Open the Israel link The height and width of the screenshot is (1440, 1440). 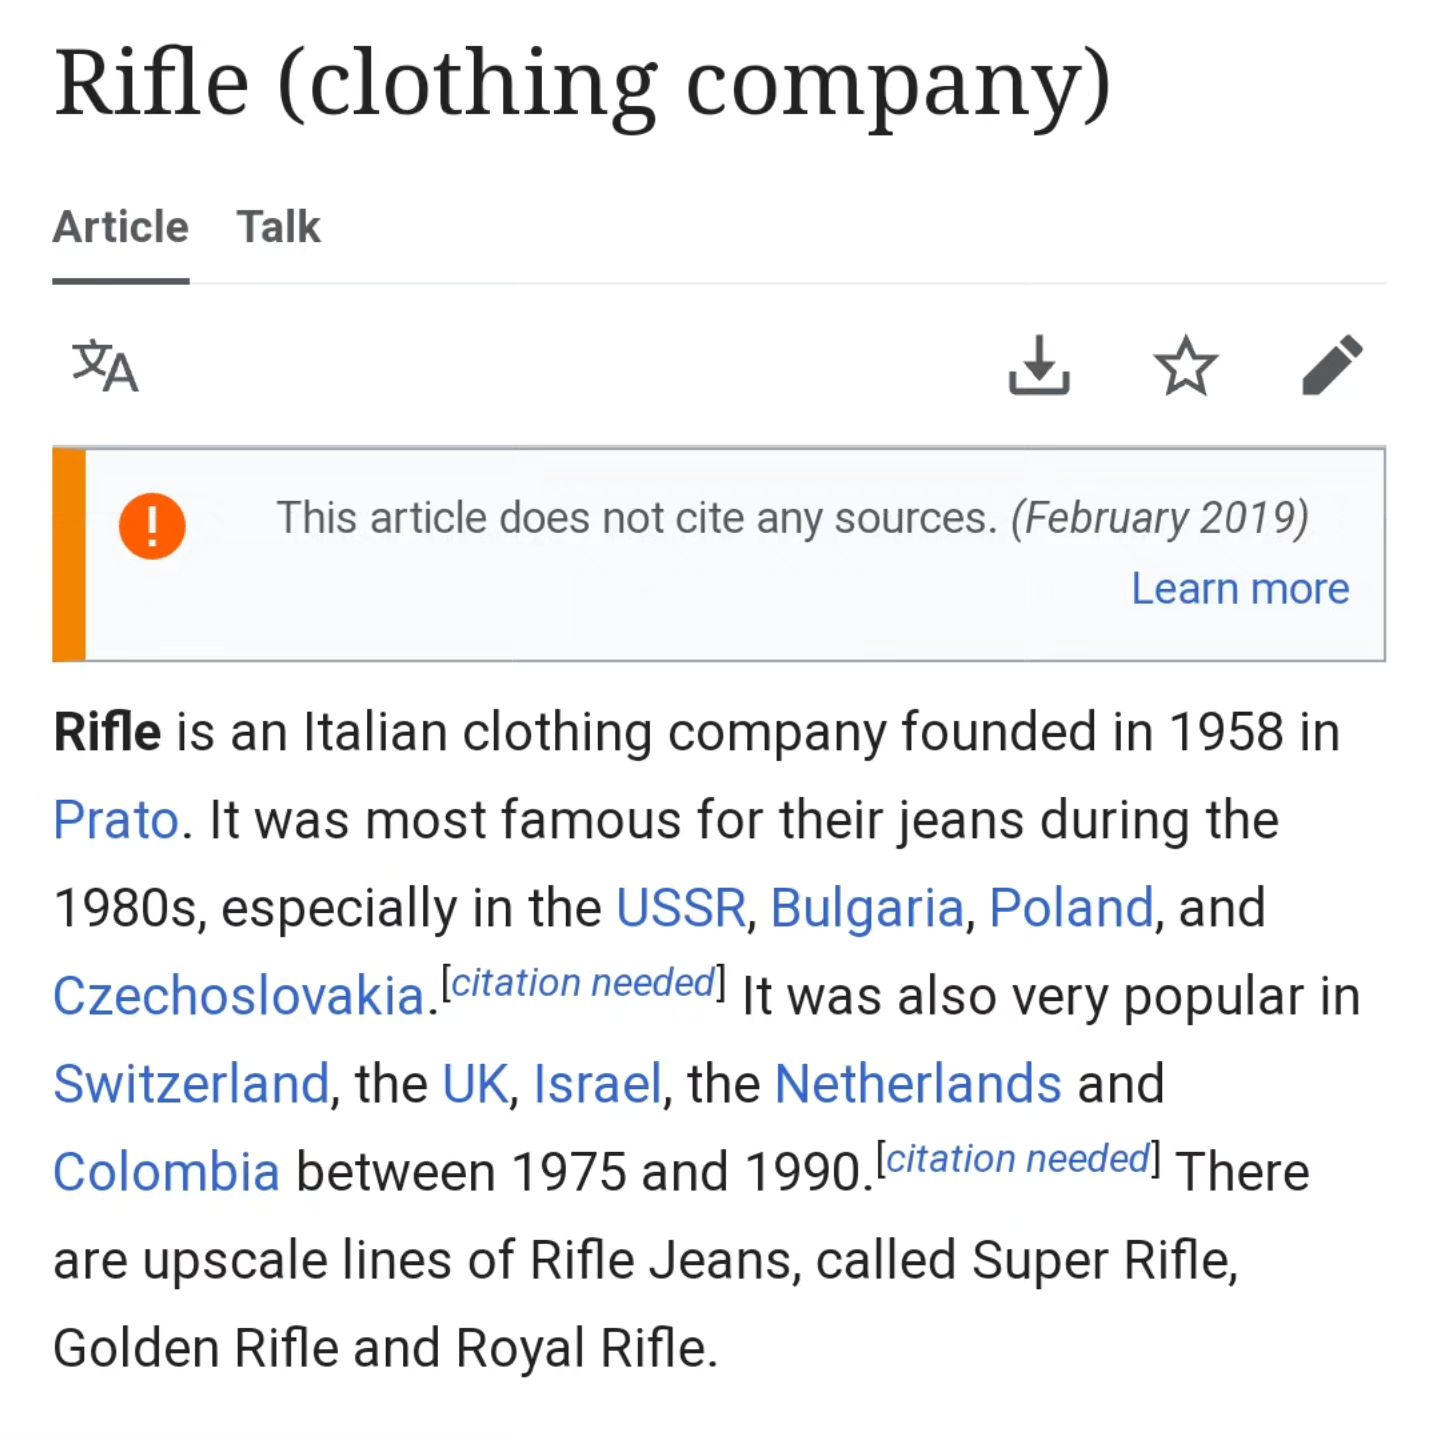tap(597, 1084)
